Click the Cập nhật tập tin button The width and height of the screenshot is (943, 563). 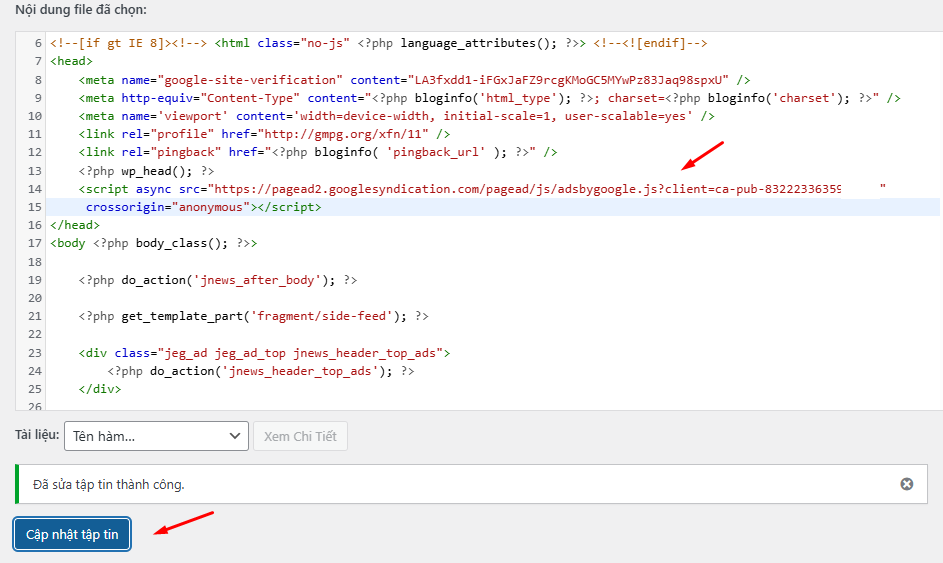pyautogui.click(x=72, y=534)
